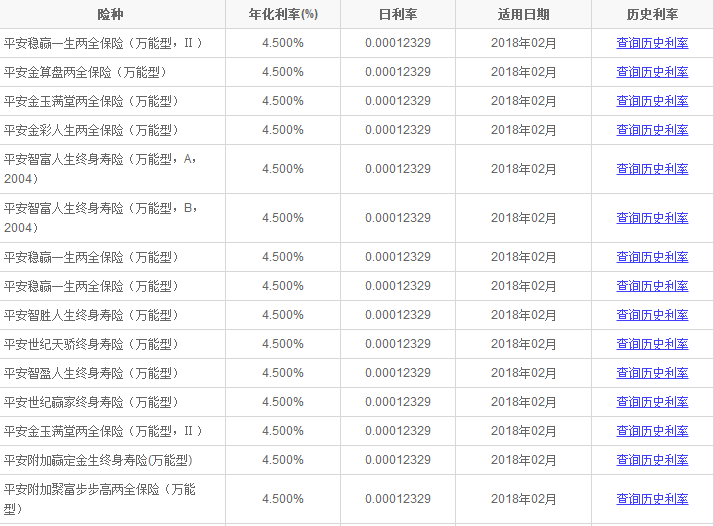Screen dimensions: 714x526
Task: Click the 适用日期 column header
Action: tap(523, 15)
